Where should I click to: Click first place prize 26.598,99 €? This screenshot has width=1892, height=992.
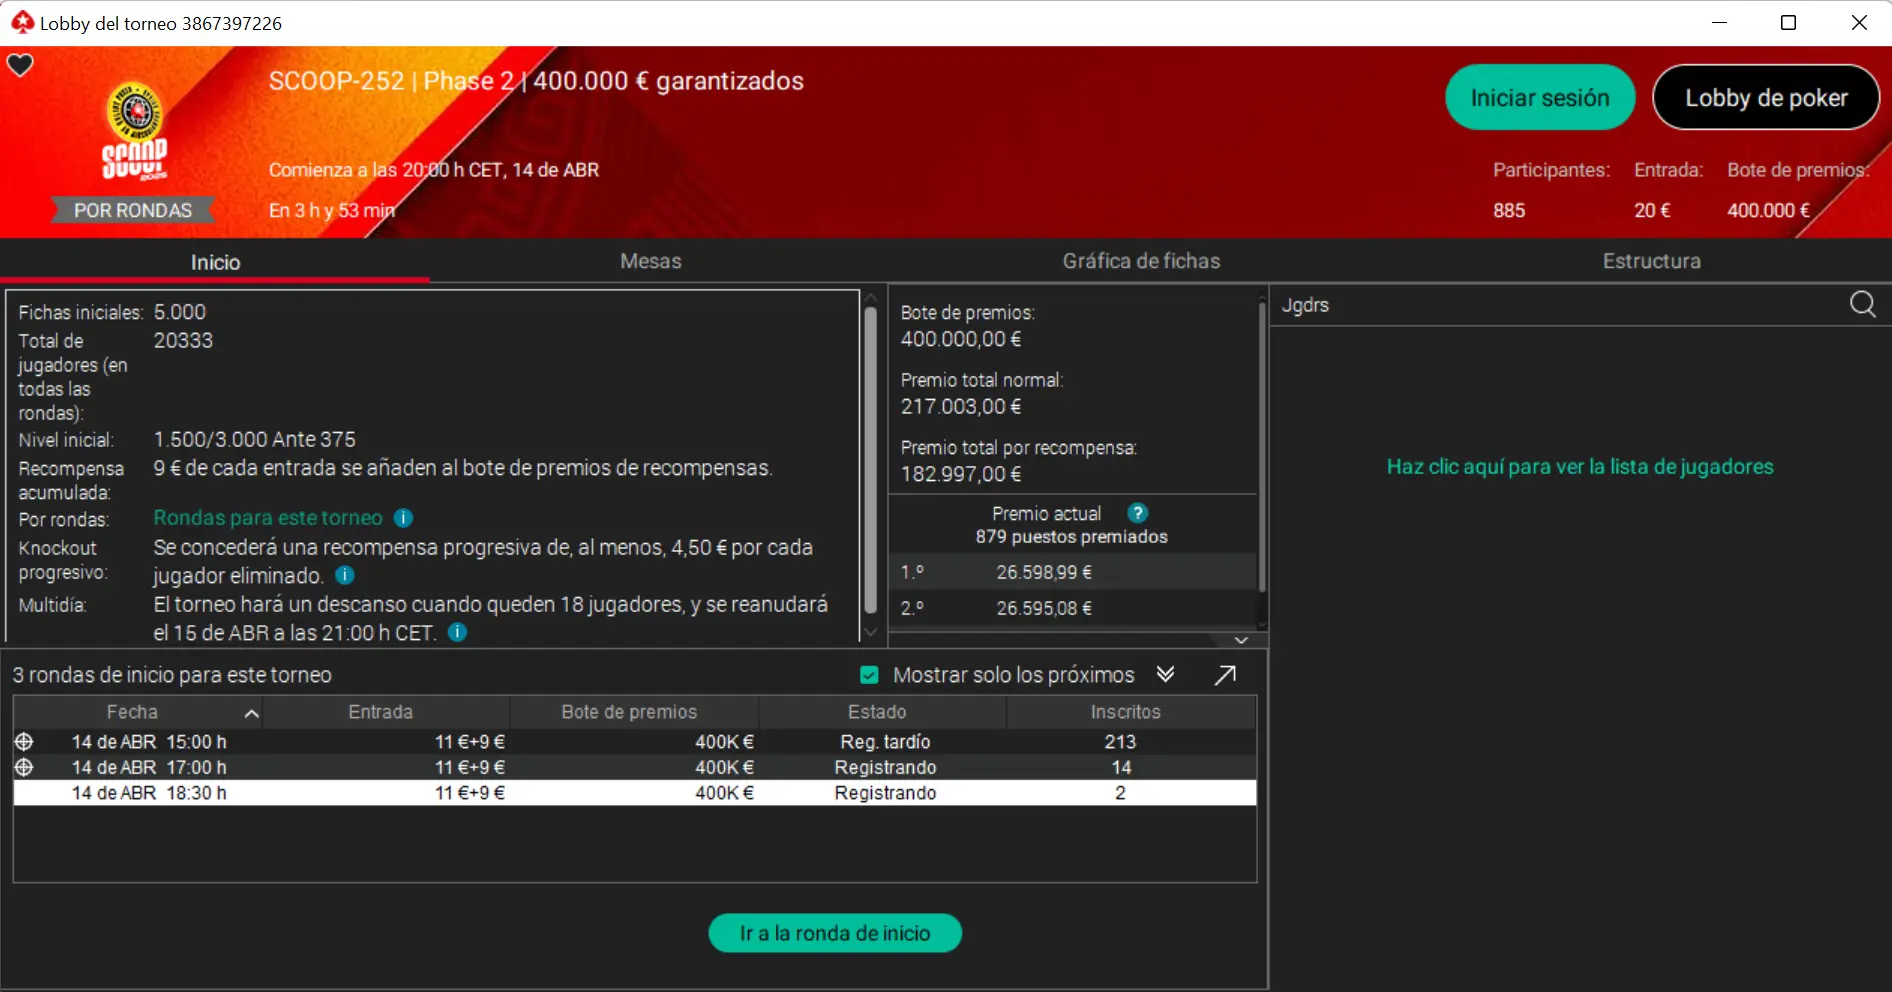[x=1044, y=572]
